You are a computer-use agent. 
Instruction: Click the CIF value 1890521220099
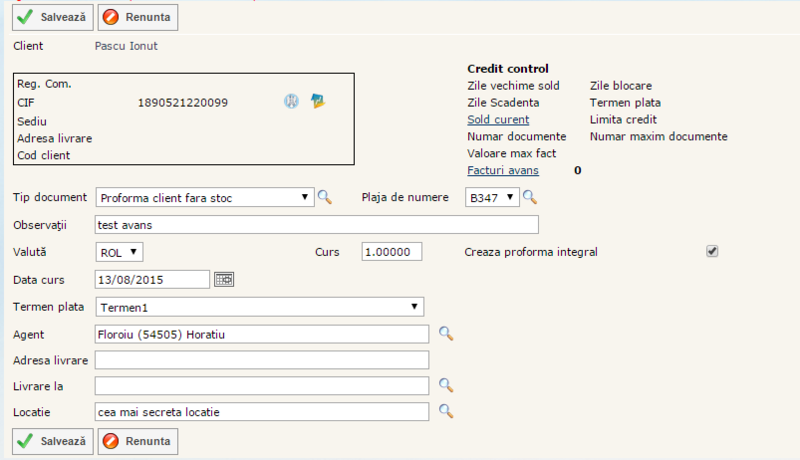[x=183, y=103]
